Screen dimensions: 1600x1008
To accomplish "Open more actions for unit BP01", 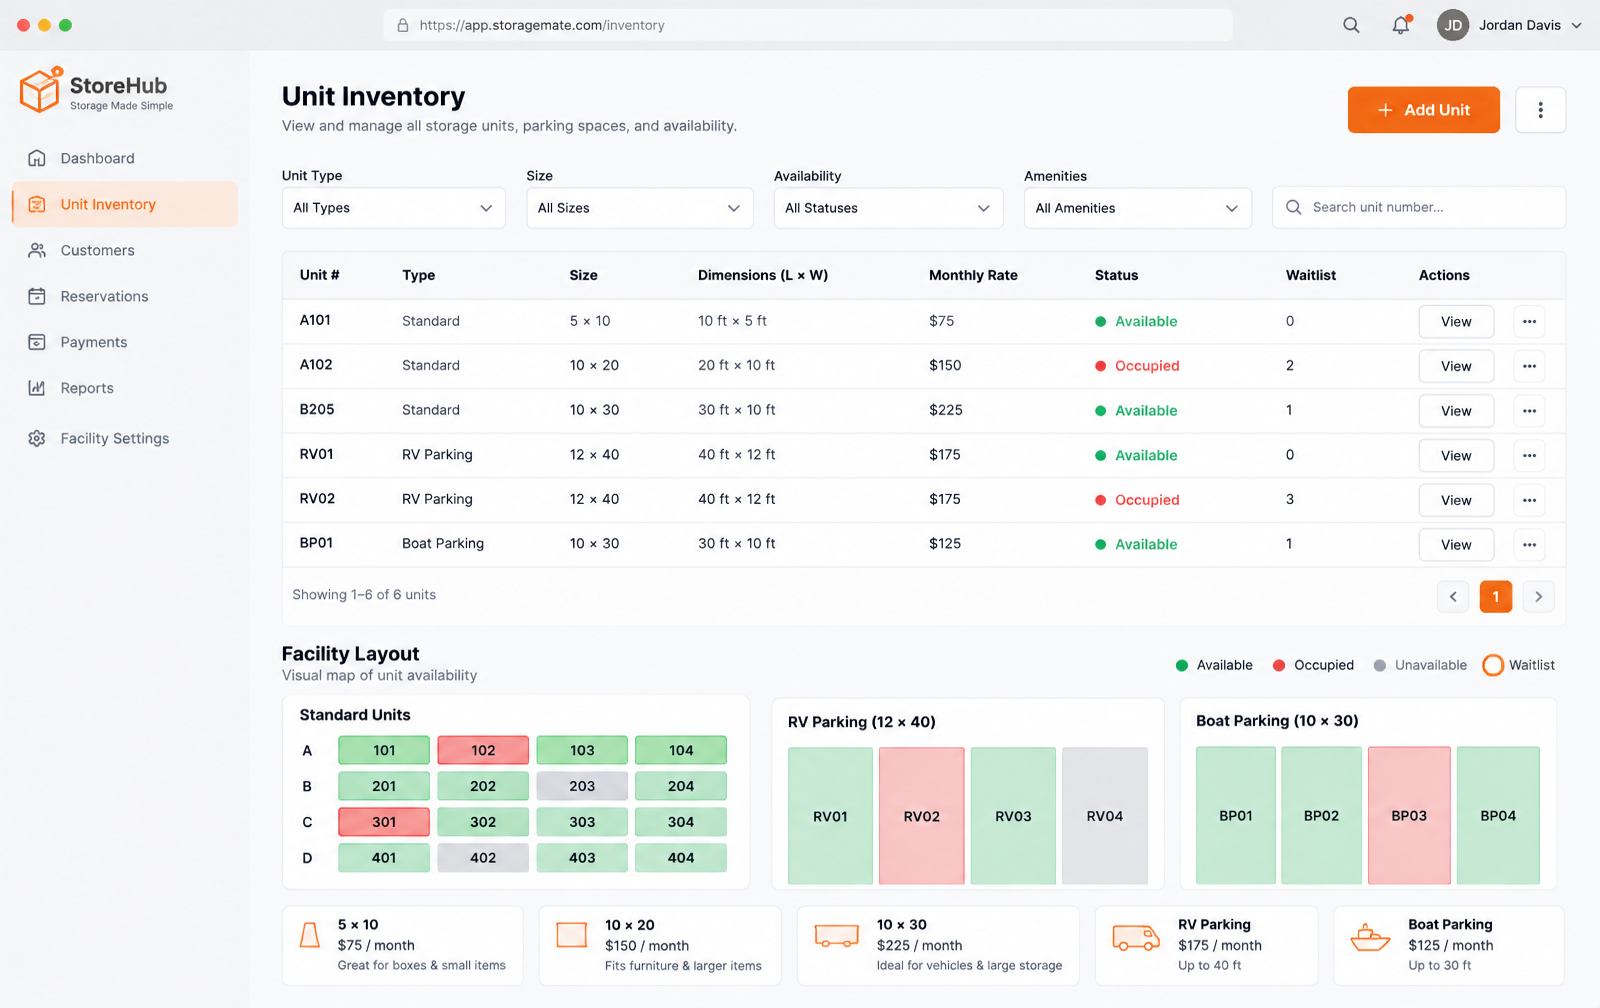I will [x=1529, y=545].
